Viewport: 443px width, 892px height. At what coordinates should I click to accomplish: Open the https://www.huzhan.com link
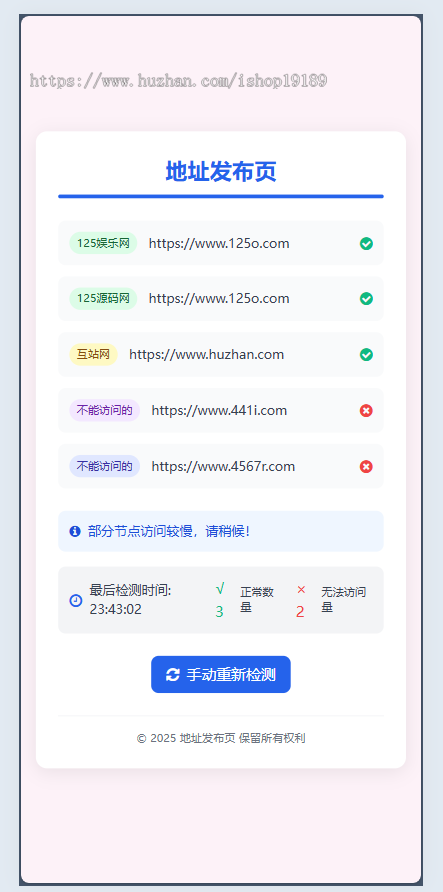click(x=206, y=354)
